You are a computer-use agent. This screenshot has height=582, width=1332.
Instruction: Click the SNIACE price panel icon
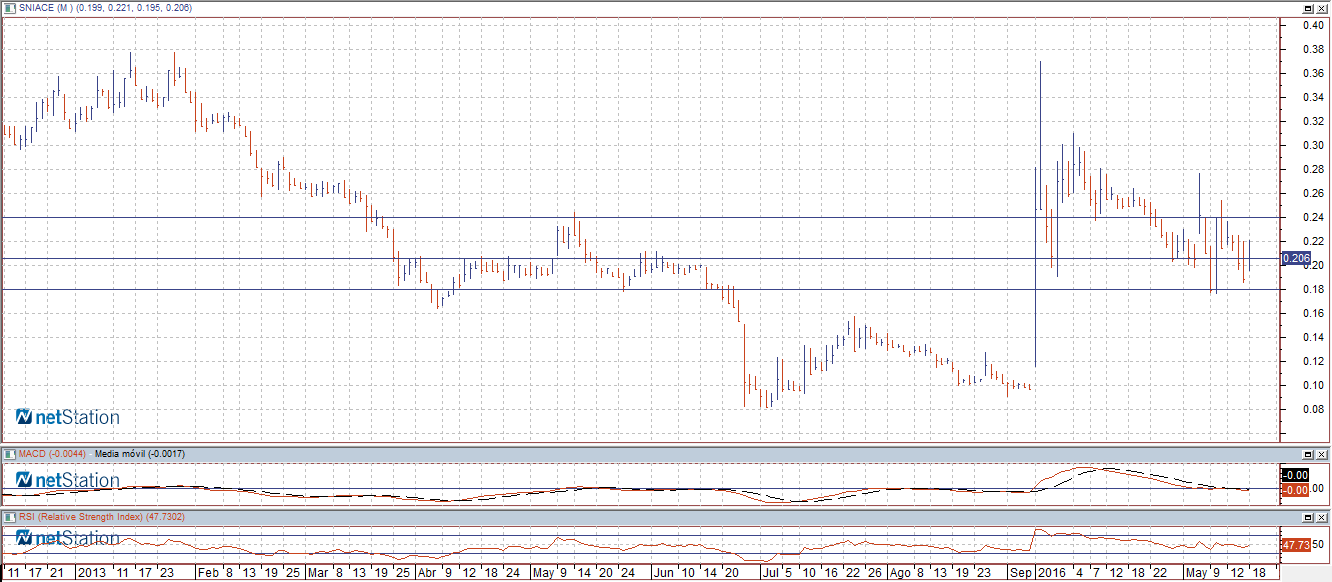(9, 8)
